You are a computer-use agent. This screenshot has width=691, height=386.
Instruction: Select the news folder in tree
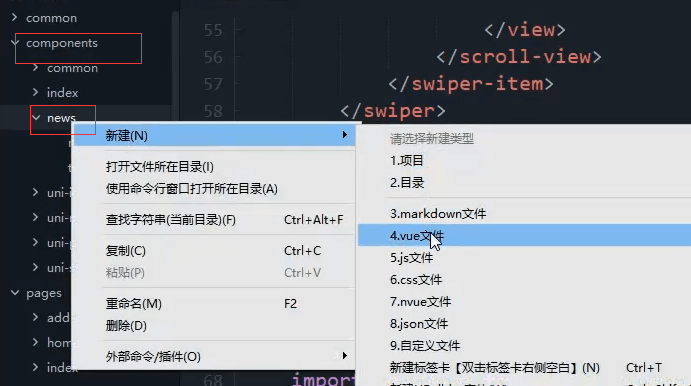tap(61, 118)
